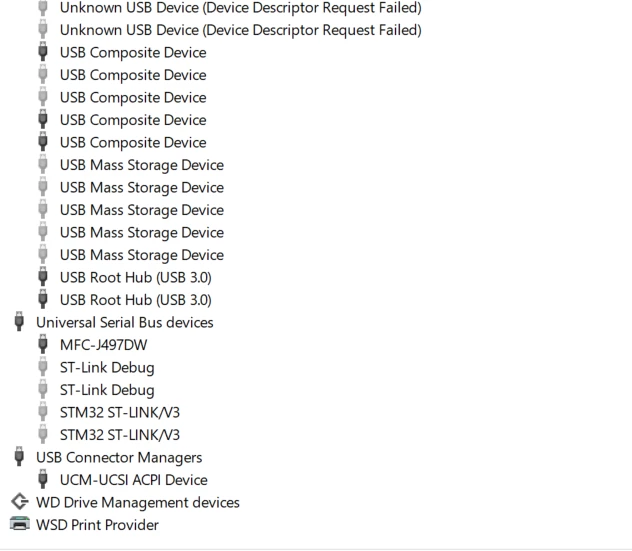
Task: Select the last USB Mass Storage Device
Action: click(142, 255)
